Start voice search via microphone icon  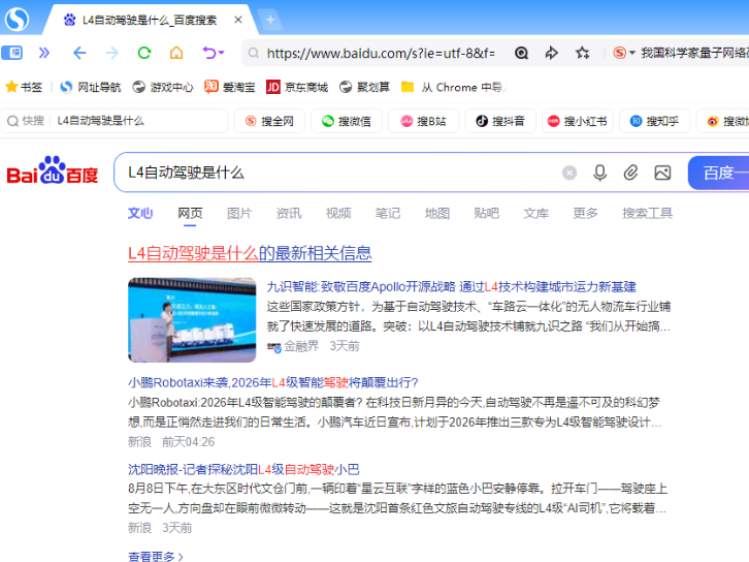(600, 173)
